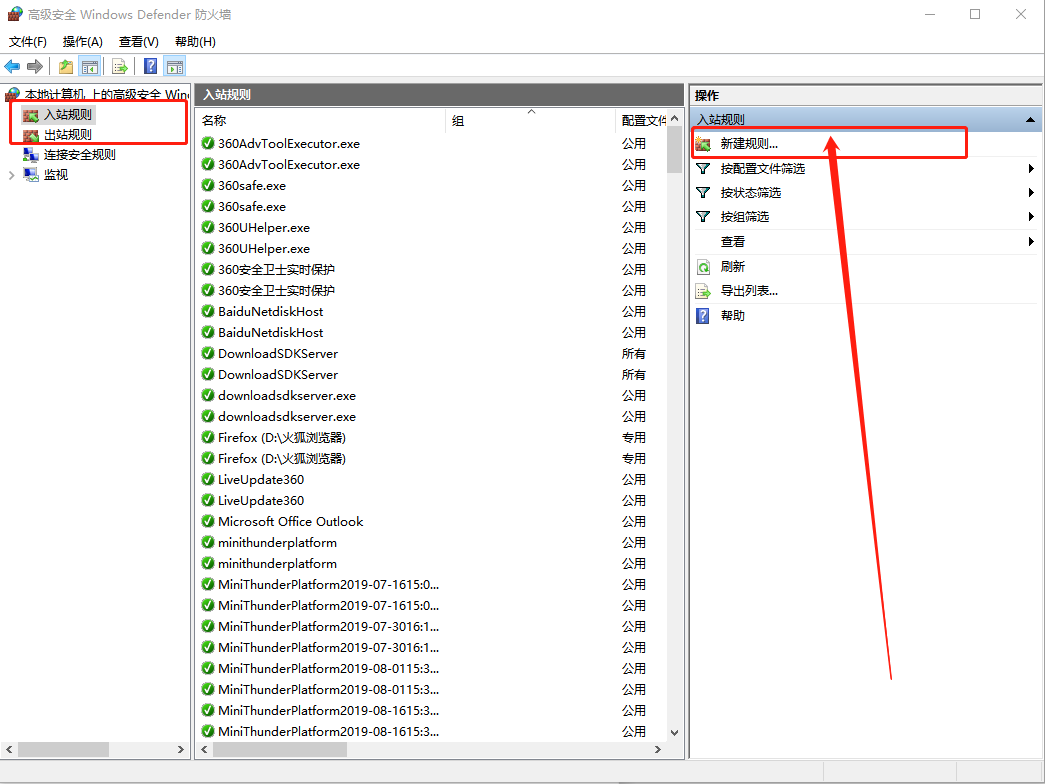The width and height of the screenshot is (1045, 784).
Task: Toggle the action pane show/hide toolbar icon
Action: [176, 66]
